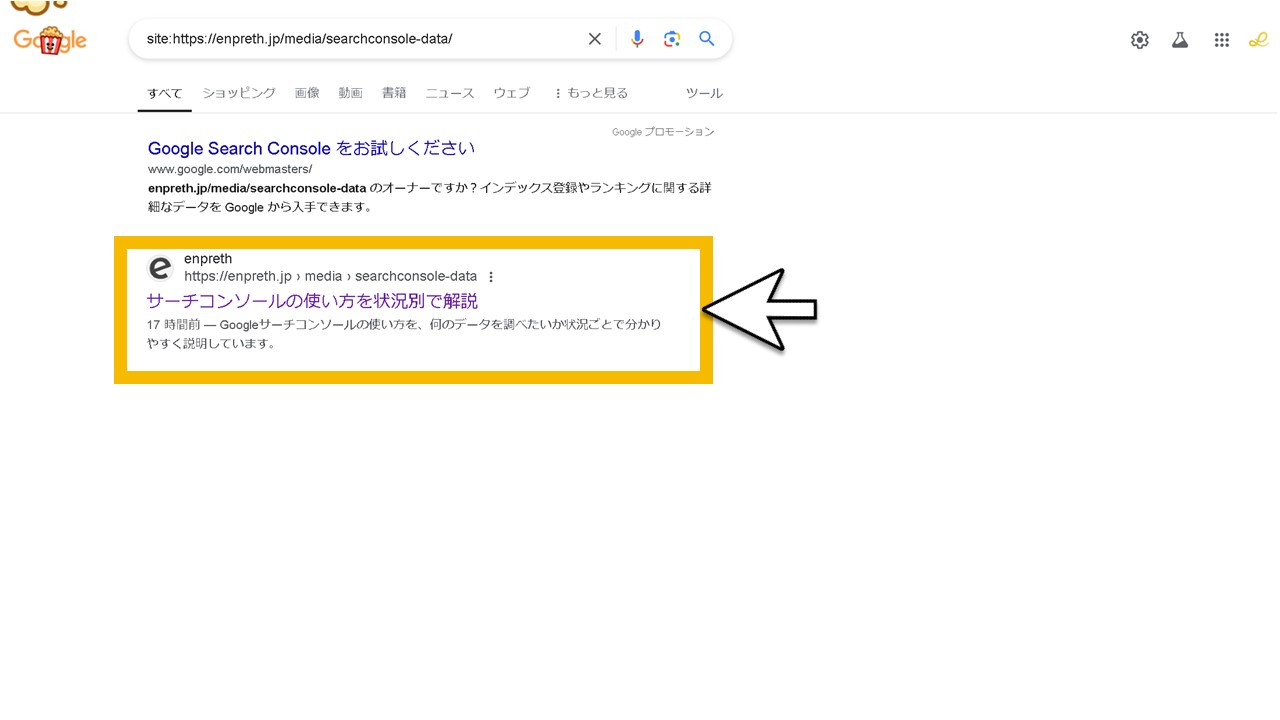1280x720 pixels.
Task: Start a voice search with the microphone
Action: 637,38
